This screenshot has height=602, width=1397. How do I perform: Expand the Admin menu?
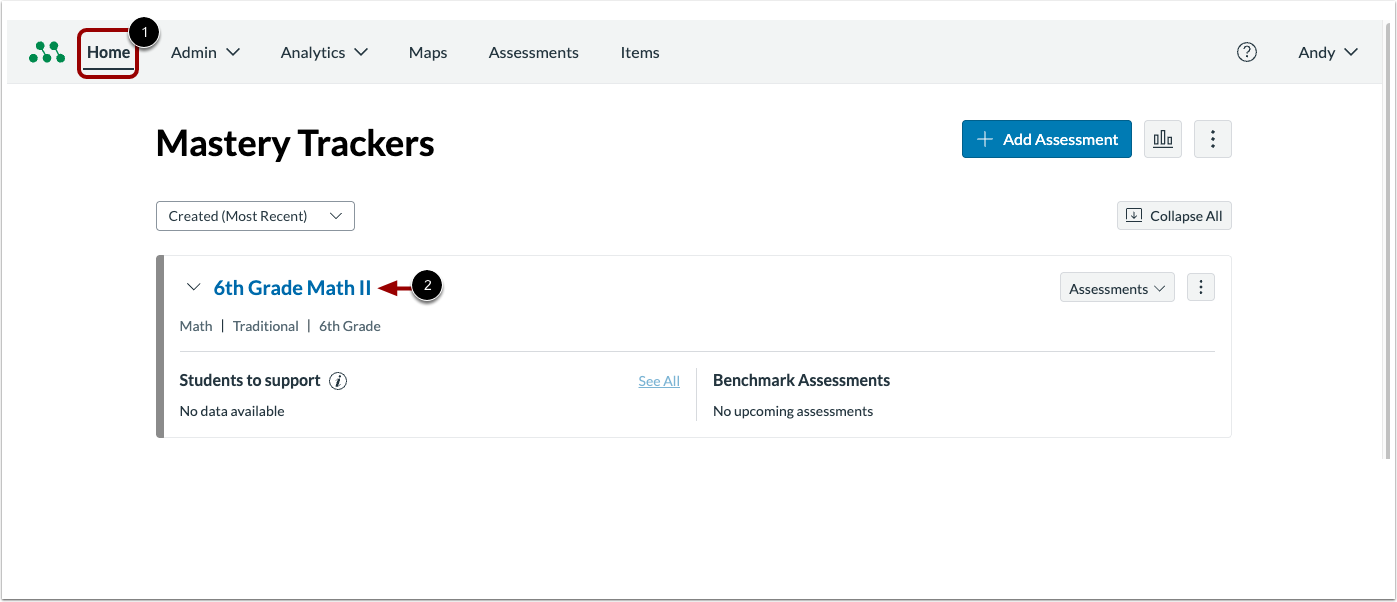point(205,52)
